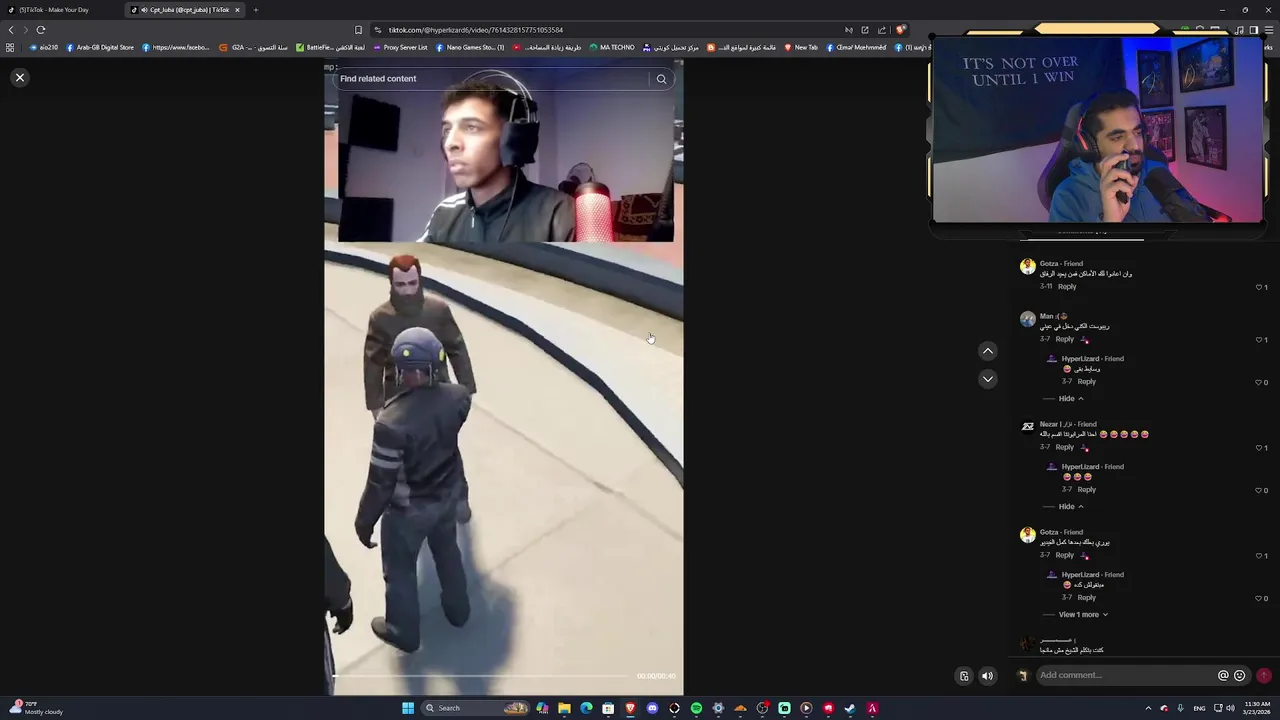The width and height of the screenshot is (1280, 720).
Task: Like the comment from Man
Action: coord(1261,340)
